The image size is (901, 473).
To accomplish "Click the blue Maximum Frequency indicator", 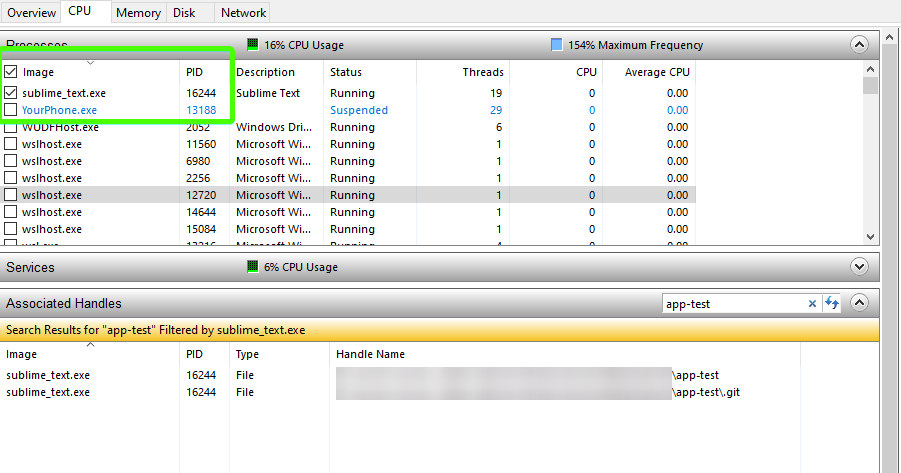I will pyautogui.click(x=557, y=45).
